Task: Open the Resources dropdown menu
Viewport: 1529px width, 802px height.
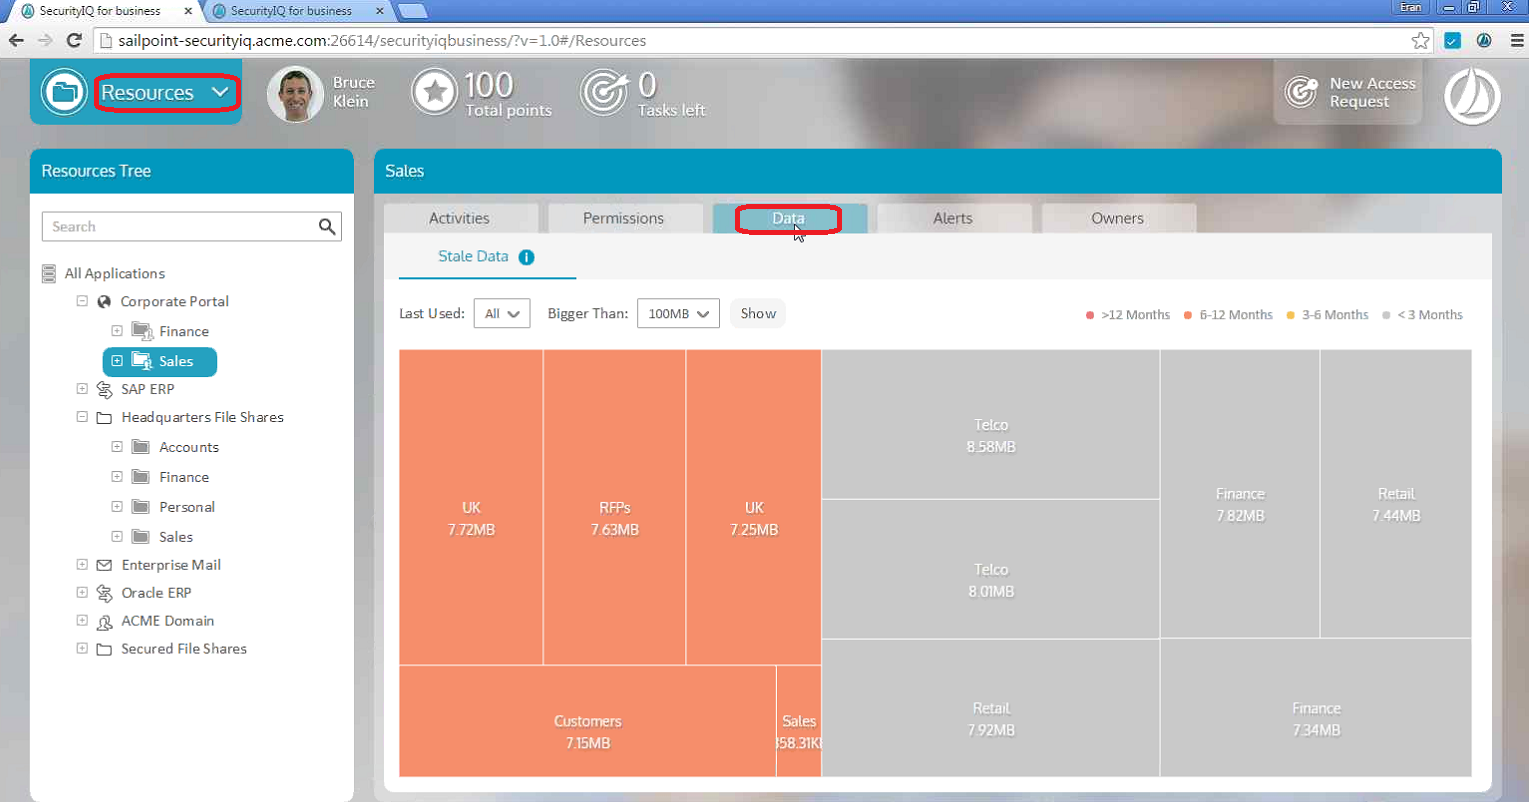Action: pos(167,93)
